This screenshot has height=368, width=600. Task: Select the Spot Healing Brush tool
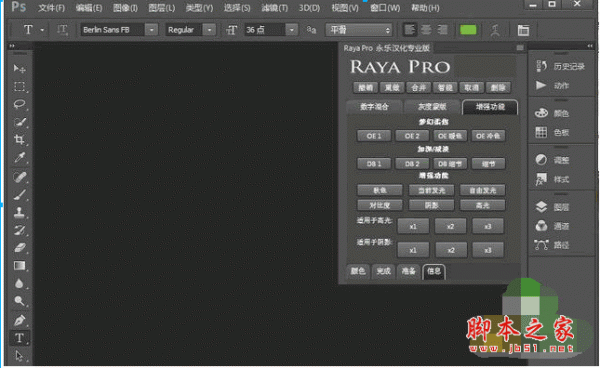tap(19, 177)
